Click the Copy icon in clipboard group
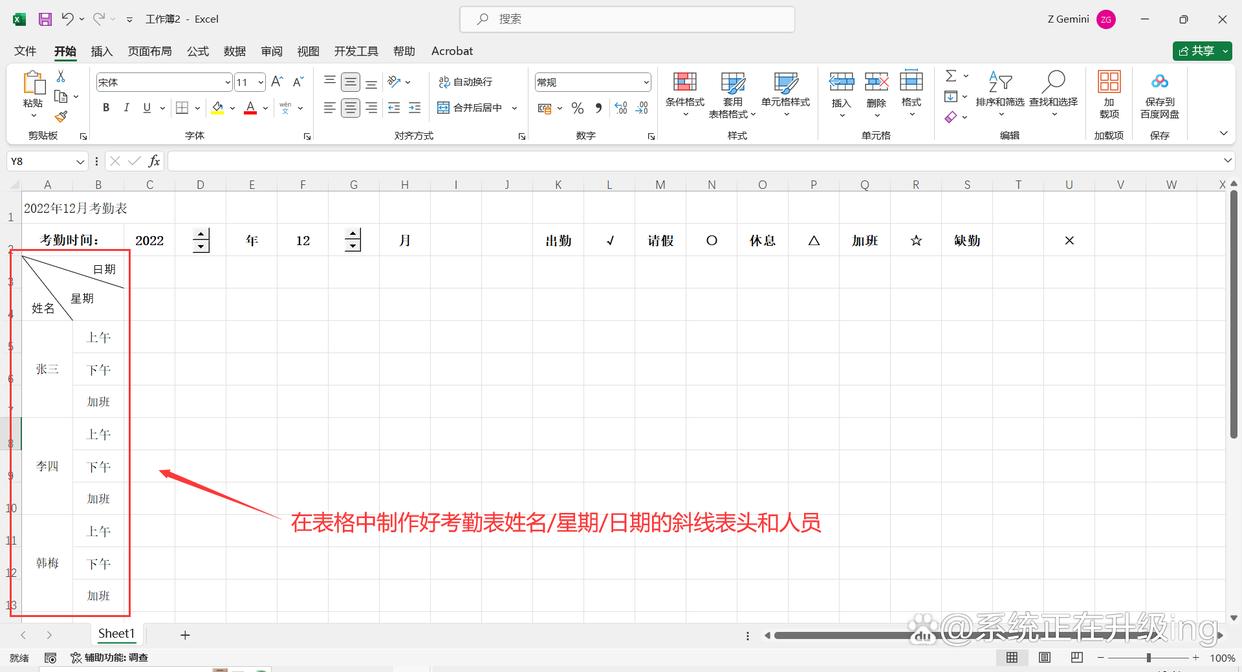The height and width of the screenshot is (672, 1242). pyautogui.click(x=61, y=97)
